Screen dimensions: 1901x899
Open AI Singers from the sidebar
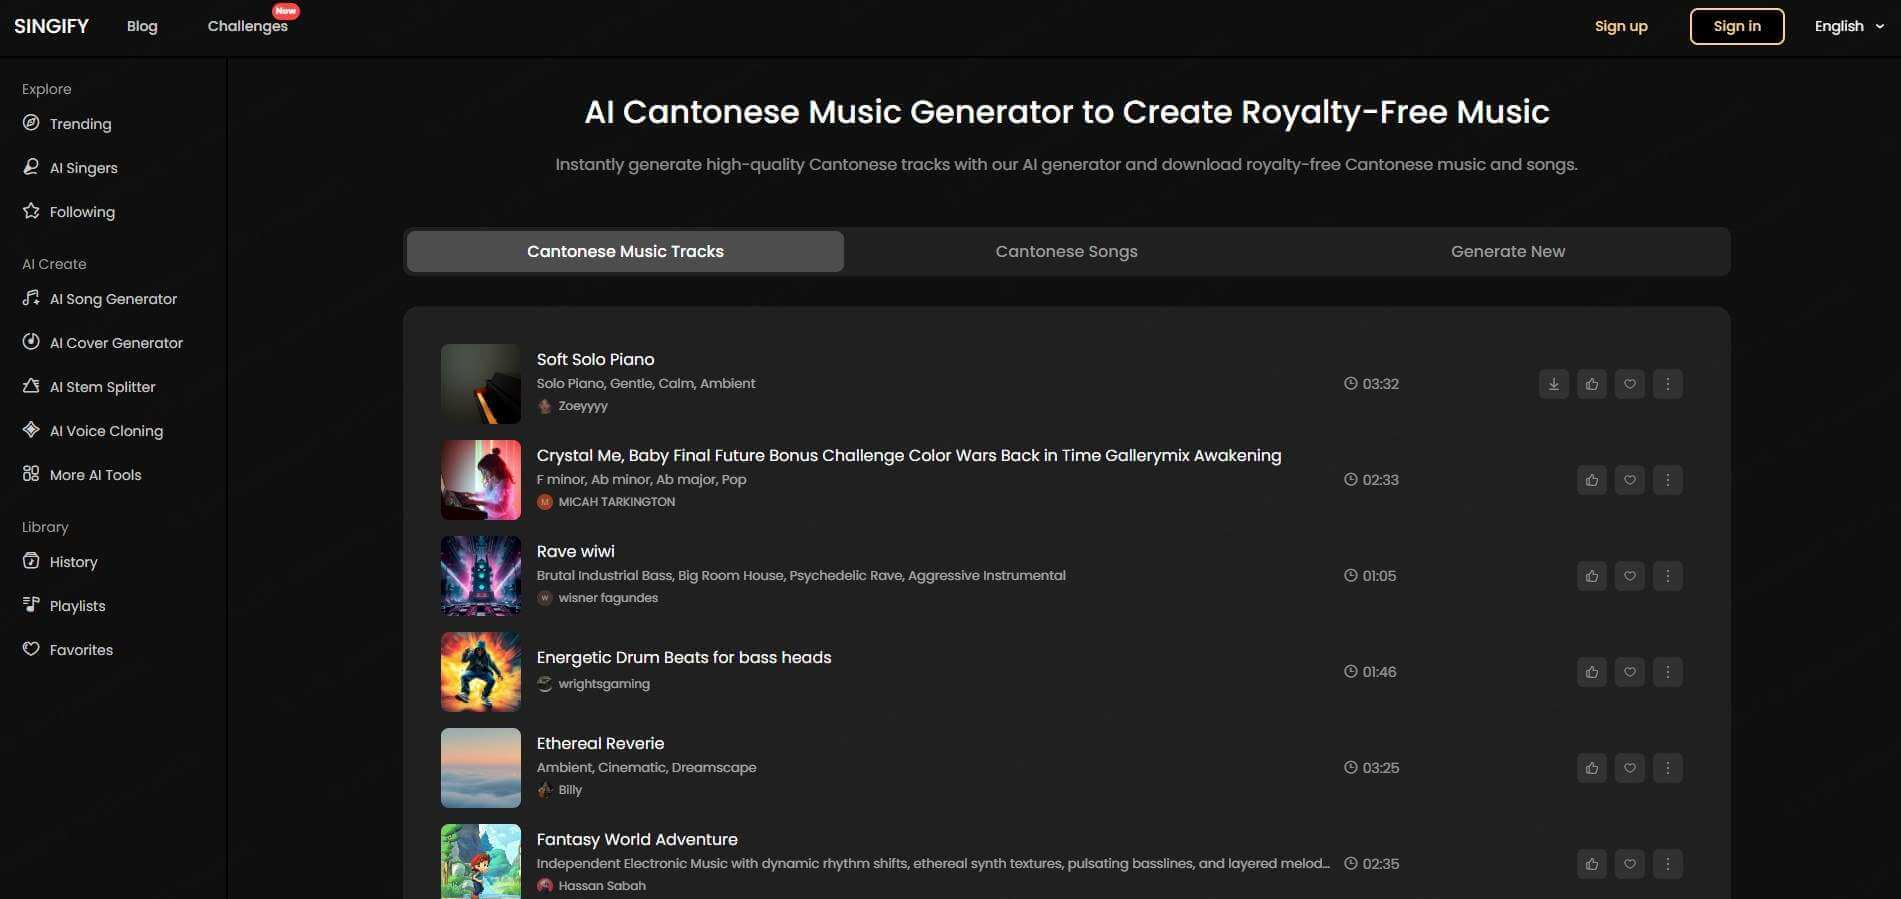pos(83,168)
